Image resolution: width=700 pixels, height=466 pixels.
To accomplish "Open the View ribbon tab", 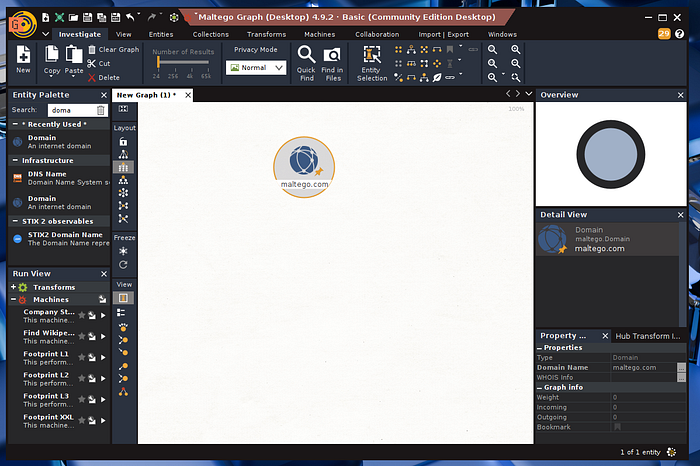I will [x=124, y=34].
